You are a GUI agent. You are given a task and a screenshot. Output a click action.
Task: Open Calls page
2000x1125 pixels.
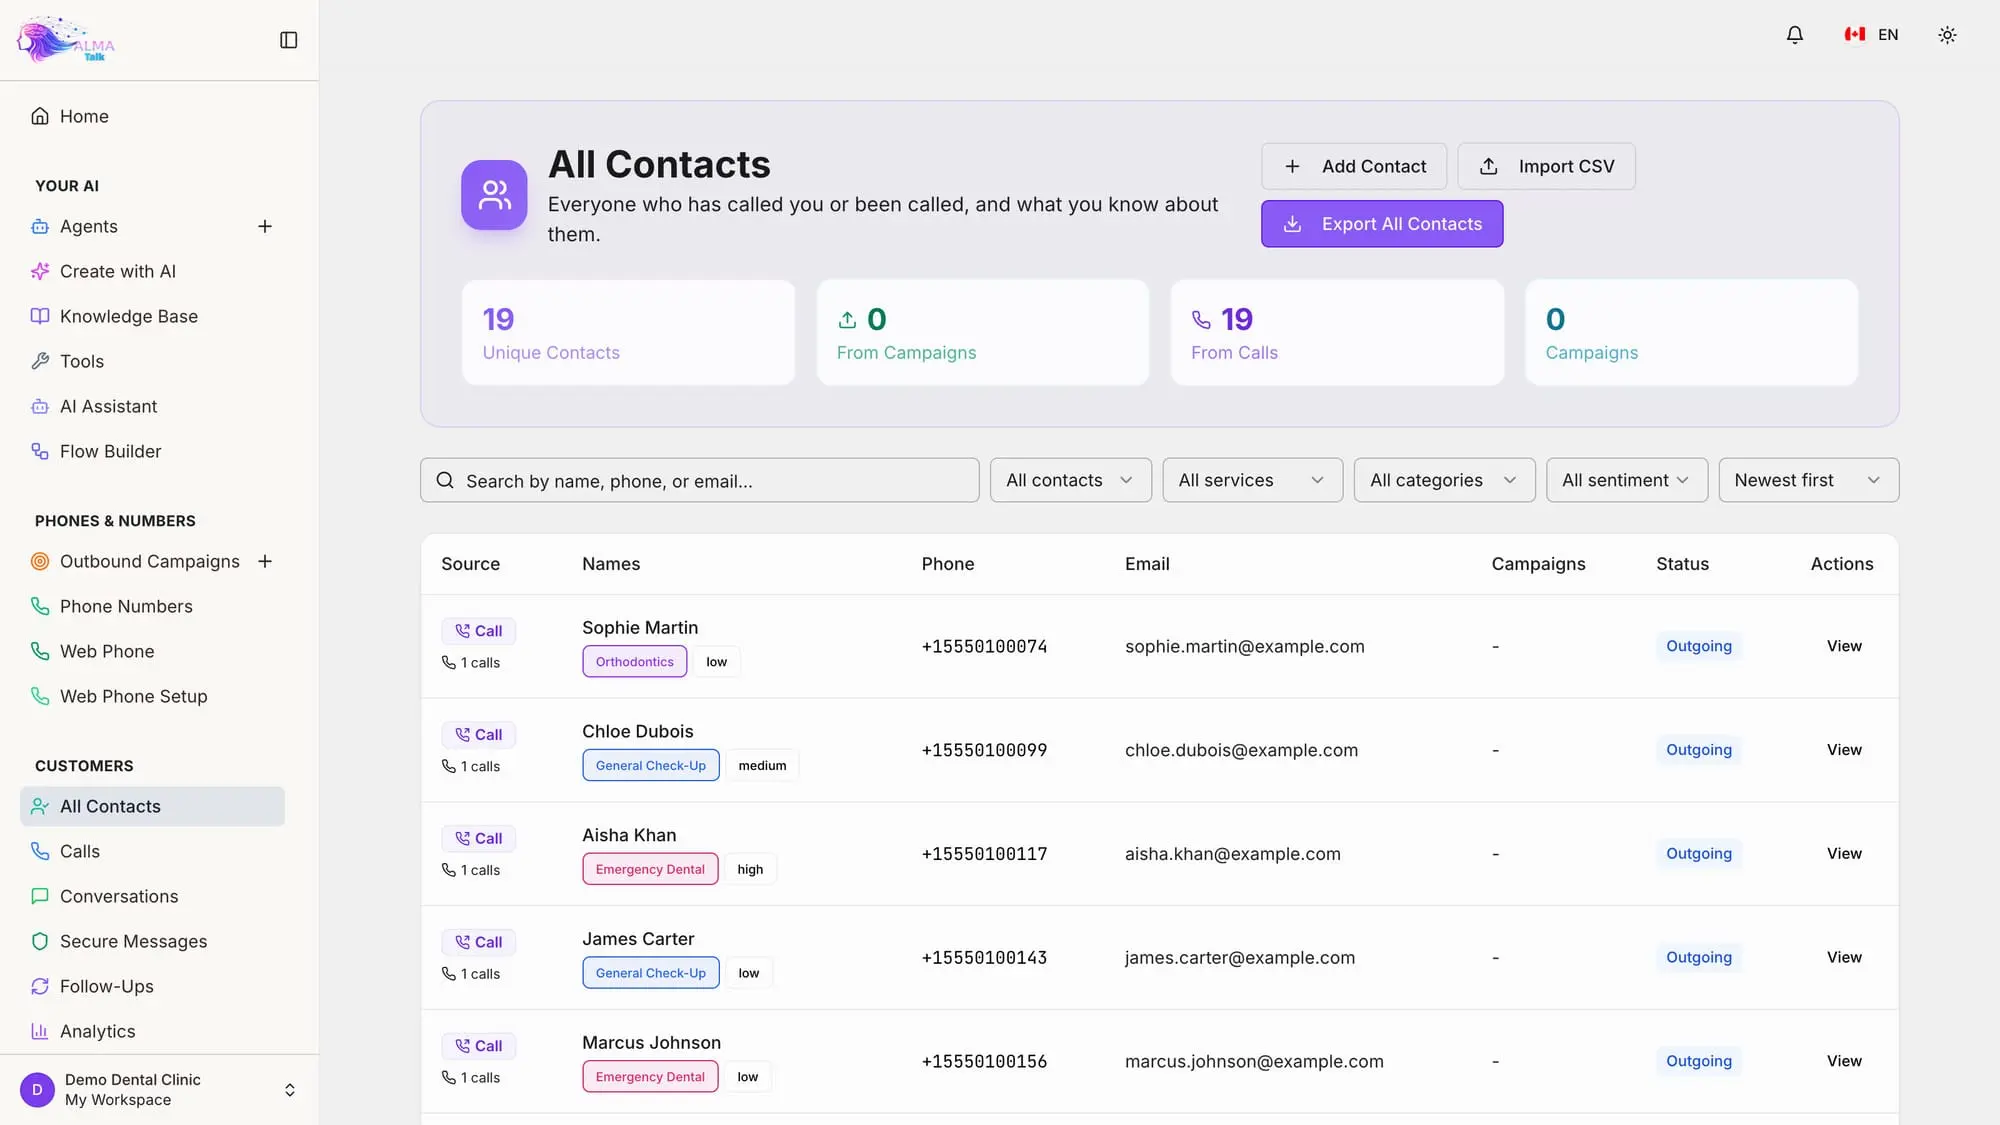click(x=152, y=852)
